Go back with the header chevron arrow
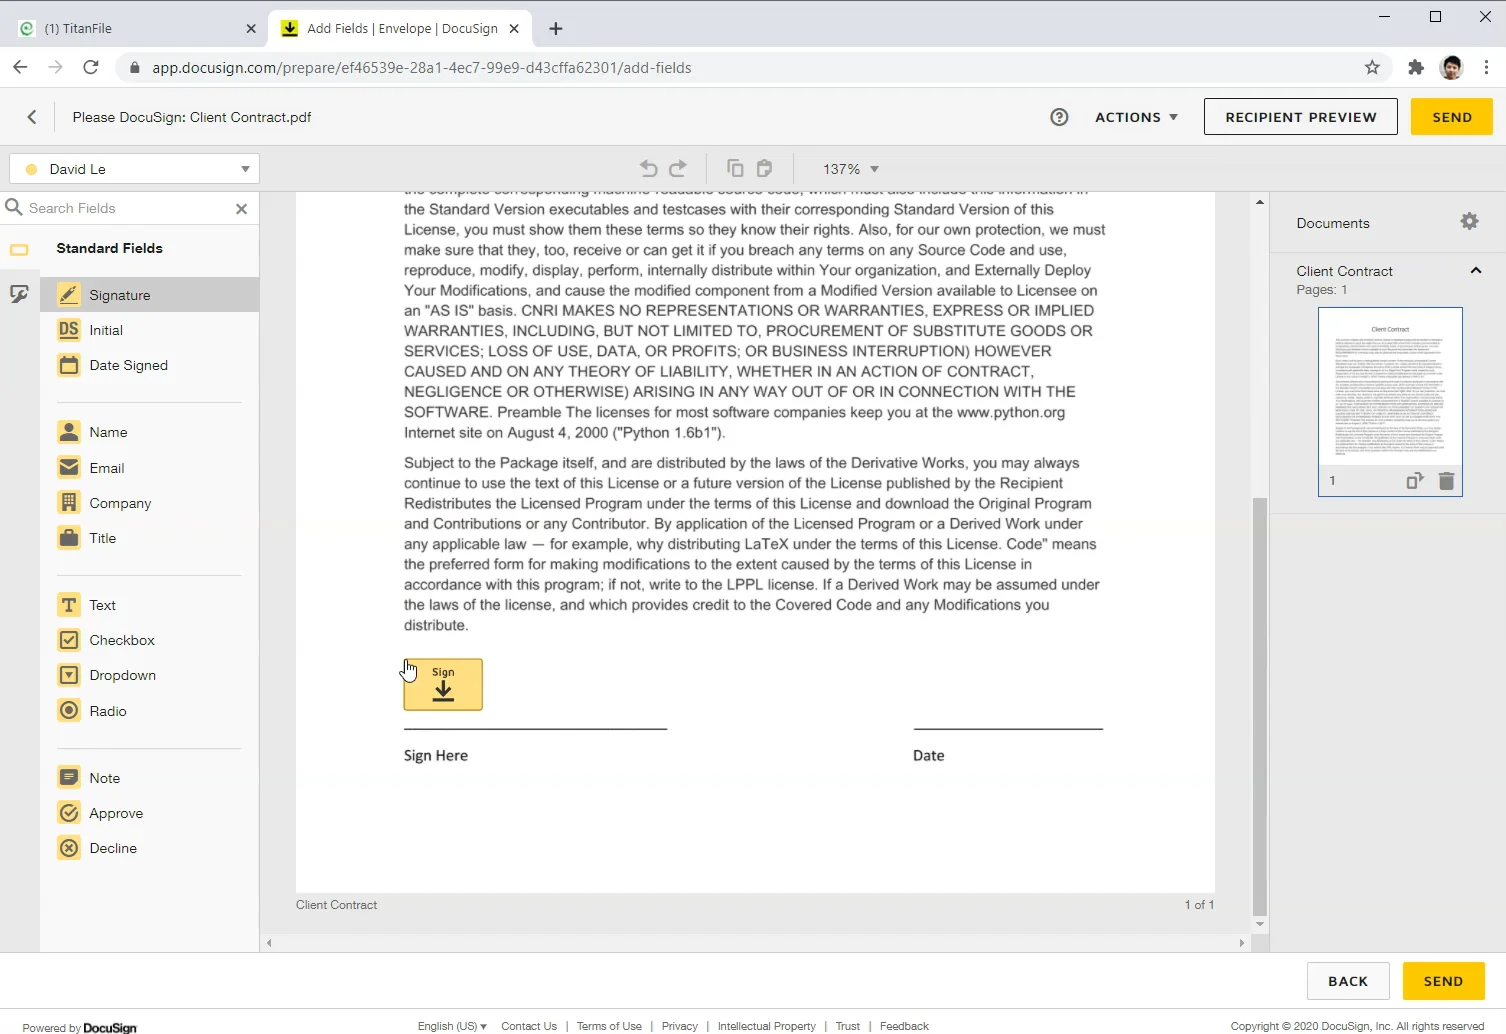This screenshot has width=1506, height=1034. coord(32,117)
